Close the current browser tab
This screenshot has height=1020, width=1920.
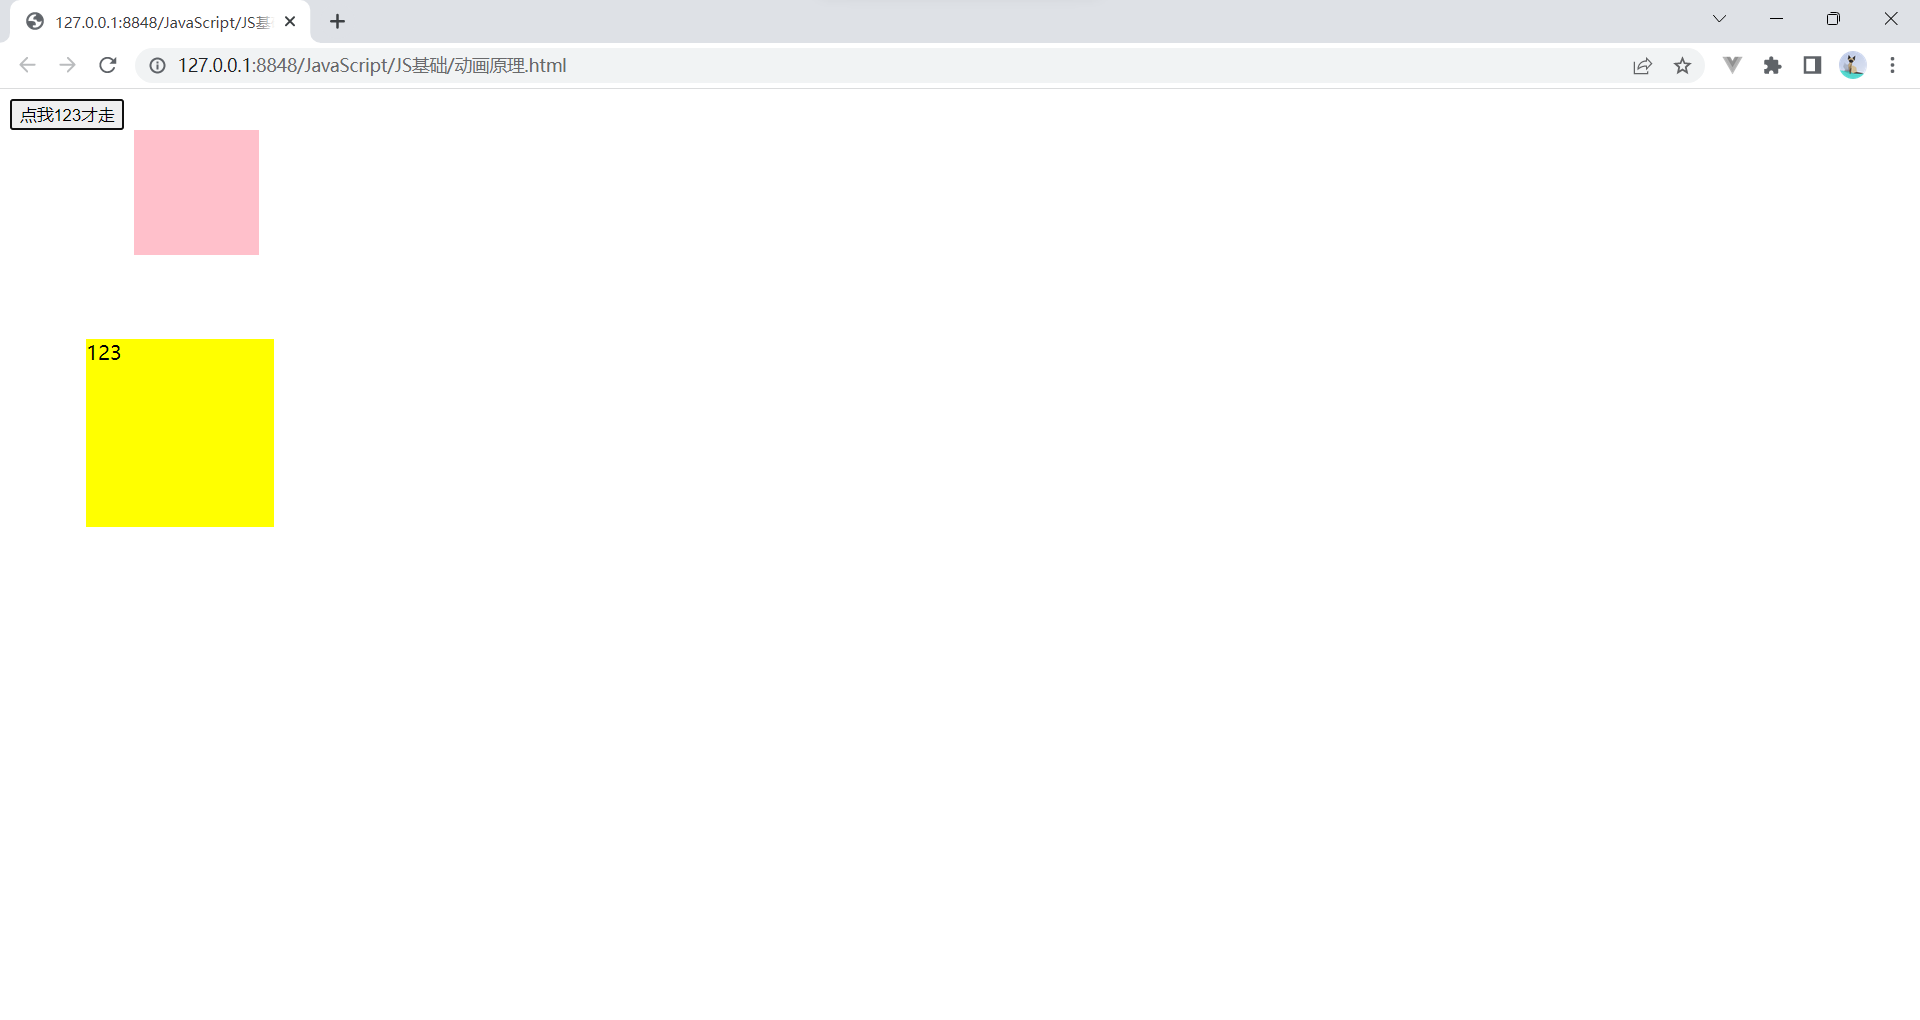289,21
